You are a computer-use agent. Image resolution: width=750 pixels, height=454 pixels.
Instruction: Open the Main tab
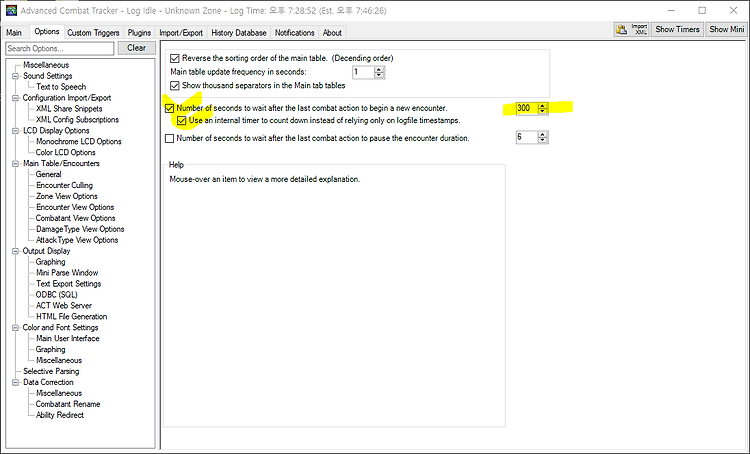(14, 33)
